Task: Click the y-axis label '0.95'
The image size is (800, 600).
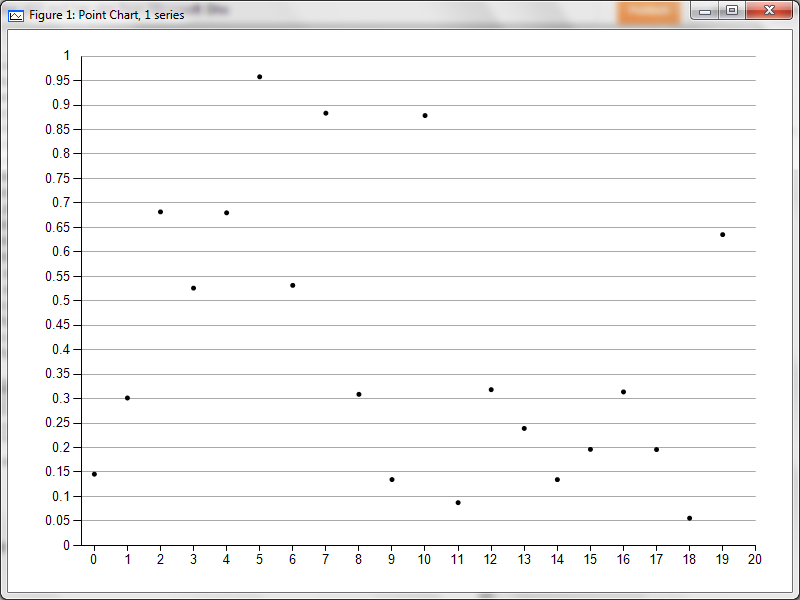Action: (57, 80)
